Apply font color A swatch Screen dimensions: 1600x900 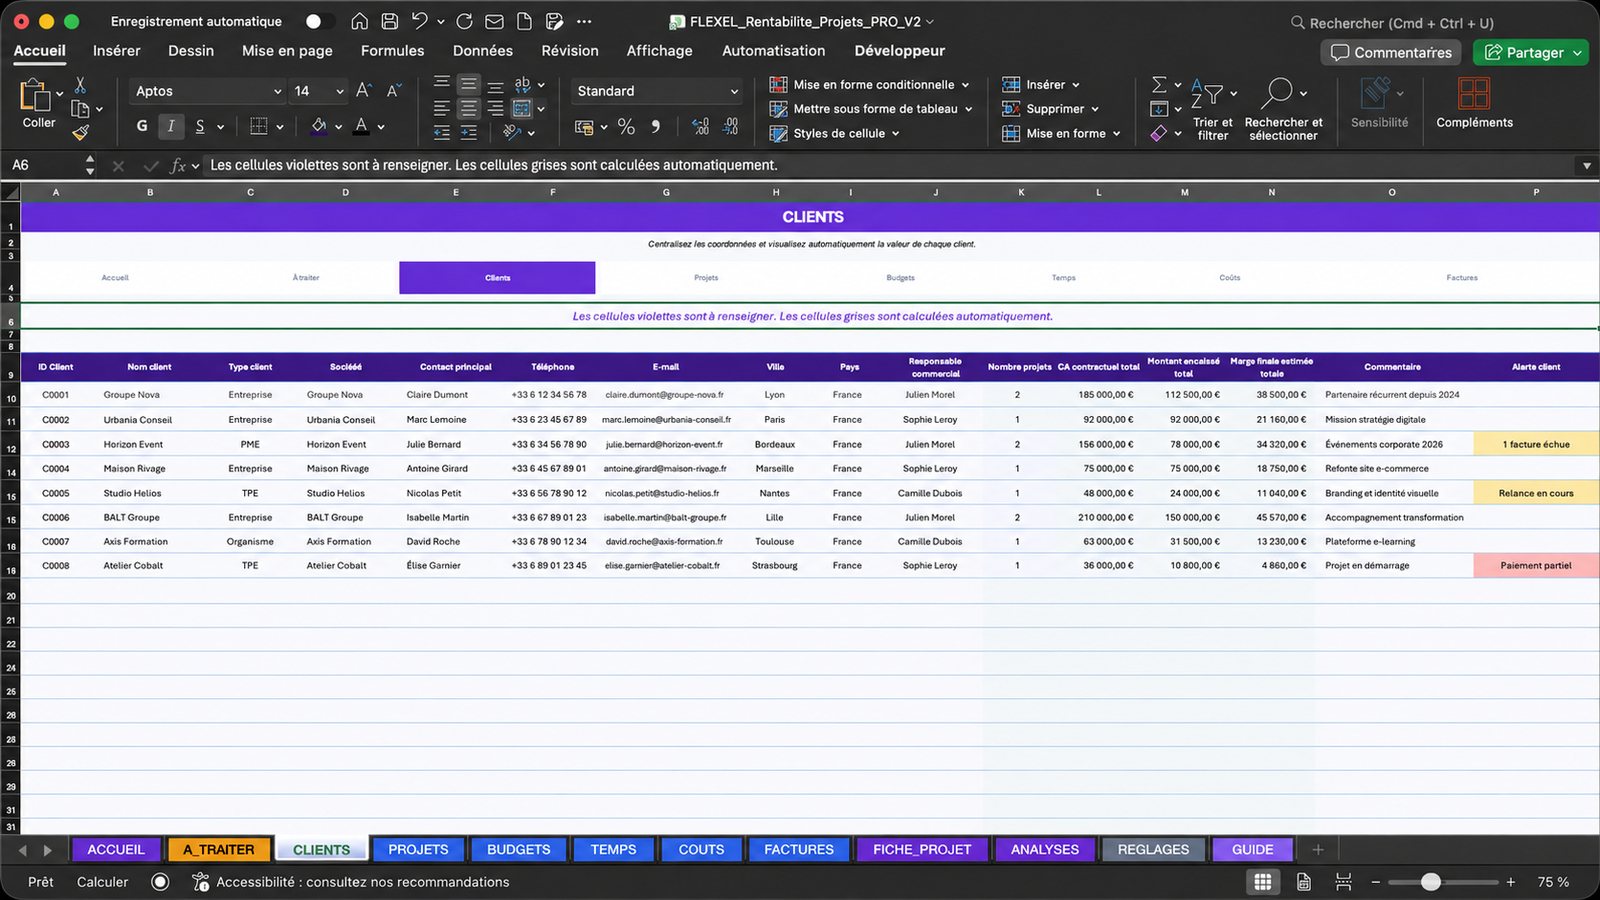click(x=361, y=126)
